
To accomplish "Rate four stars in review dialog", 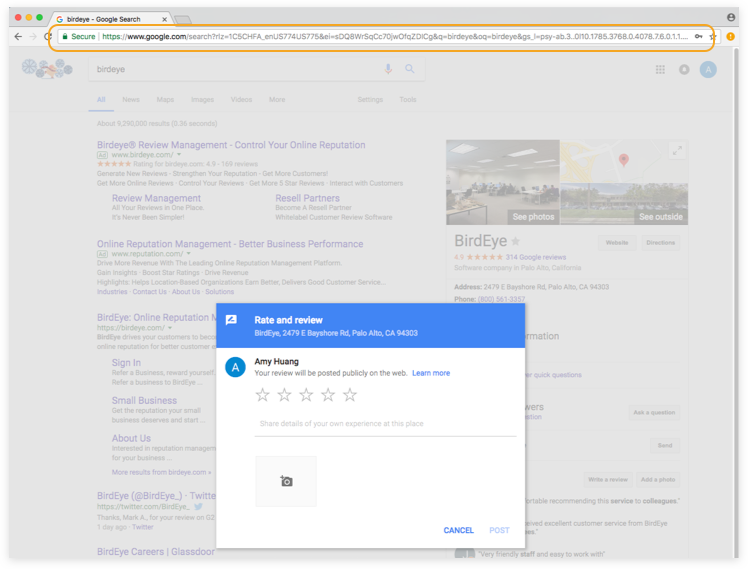I will (x=328, y=395).
